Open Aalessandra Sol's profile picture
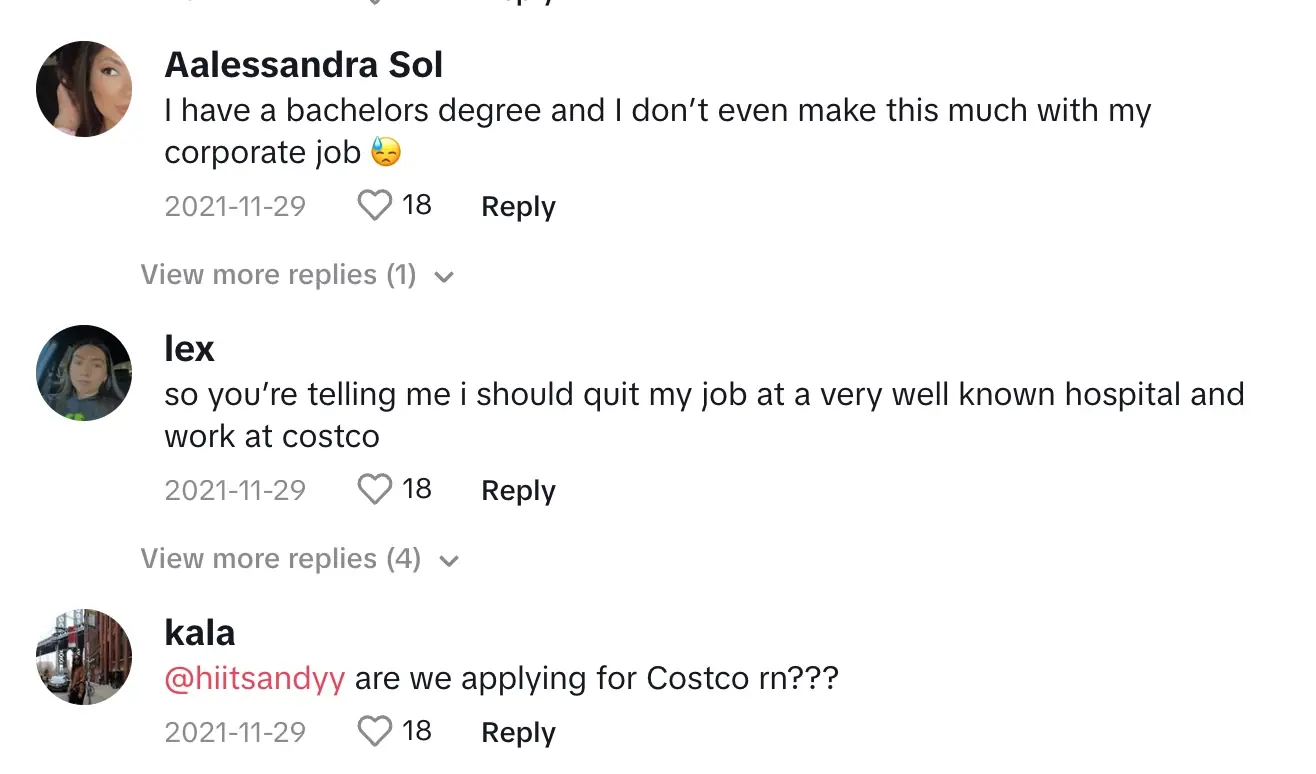This screenshot has height=774, width=1316. [x=84, y=89]
